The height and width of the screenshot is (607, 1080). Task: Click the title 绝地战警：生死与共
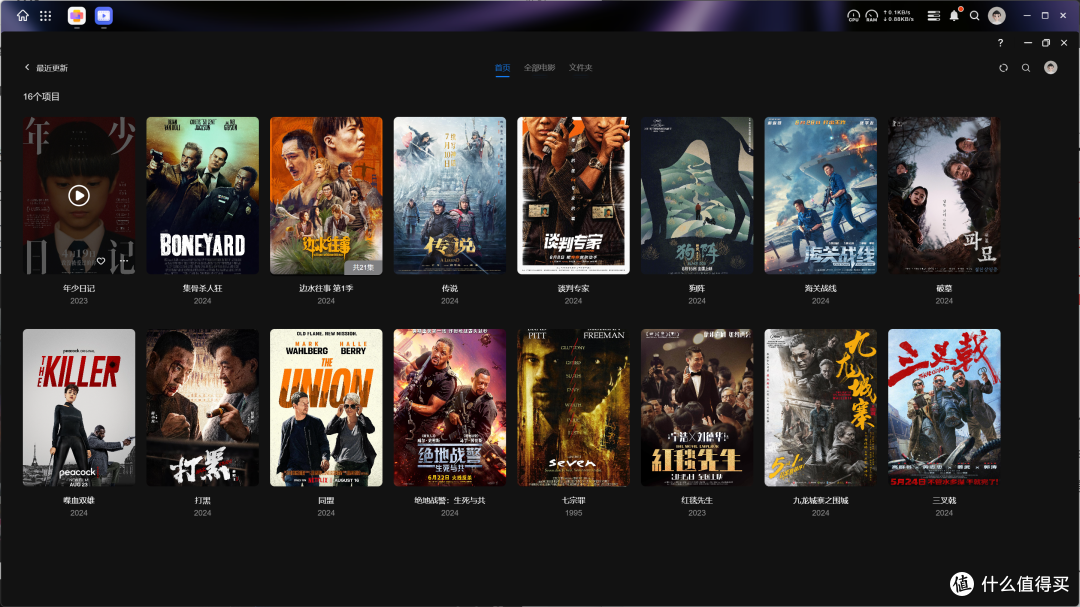pos(450,501)
